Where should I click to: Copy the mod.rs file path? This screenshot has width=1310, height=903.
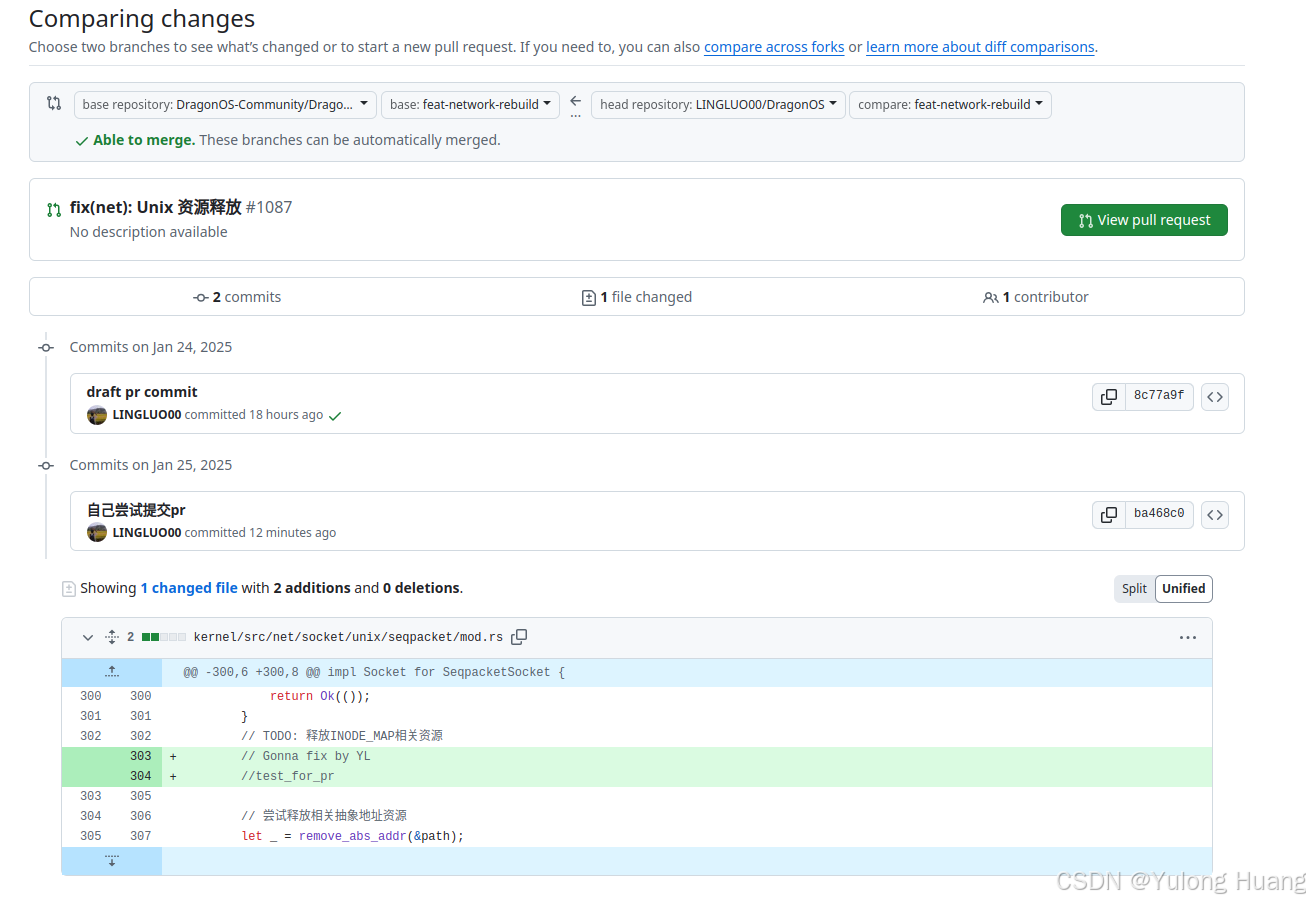[x=519, y=637]
